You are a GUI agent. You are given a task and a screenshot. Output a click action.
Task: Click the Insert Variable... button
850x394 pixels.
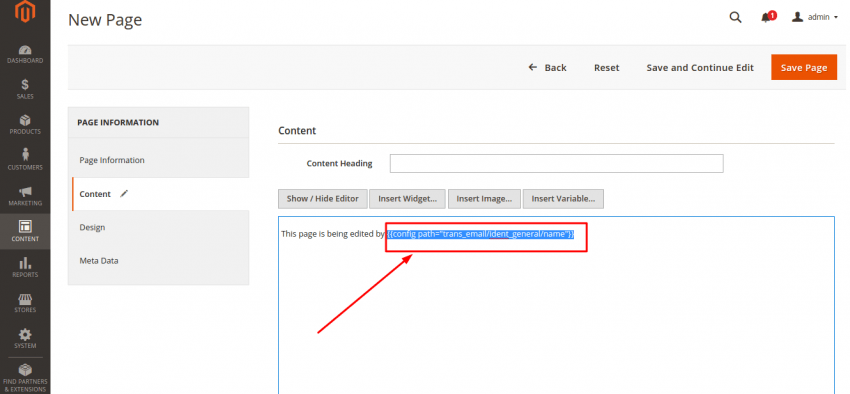coord(563,199)
